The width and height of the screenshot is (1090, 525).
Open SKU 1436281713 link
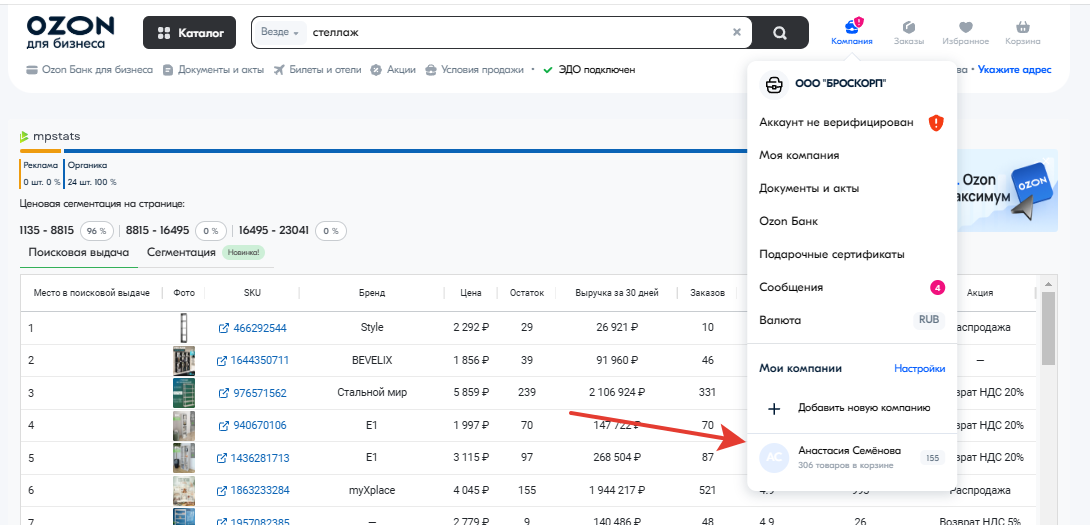(260, 458)
